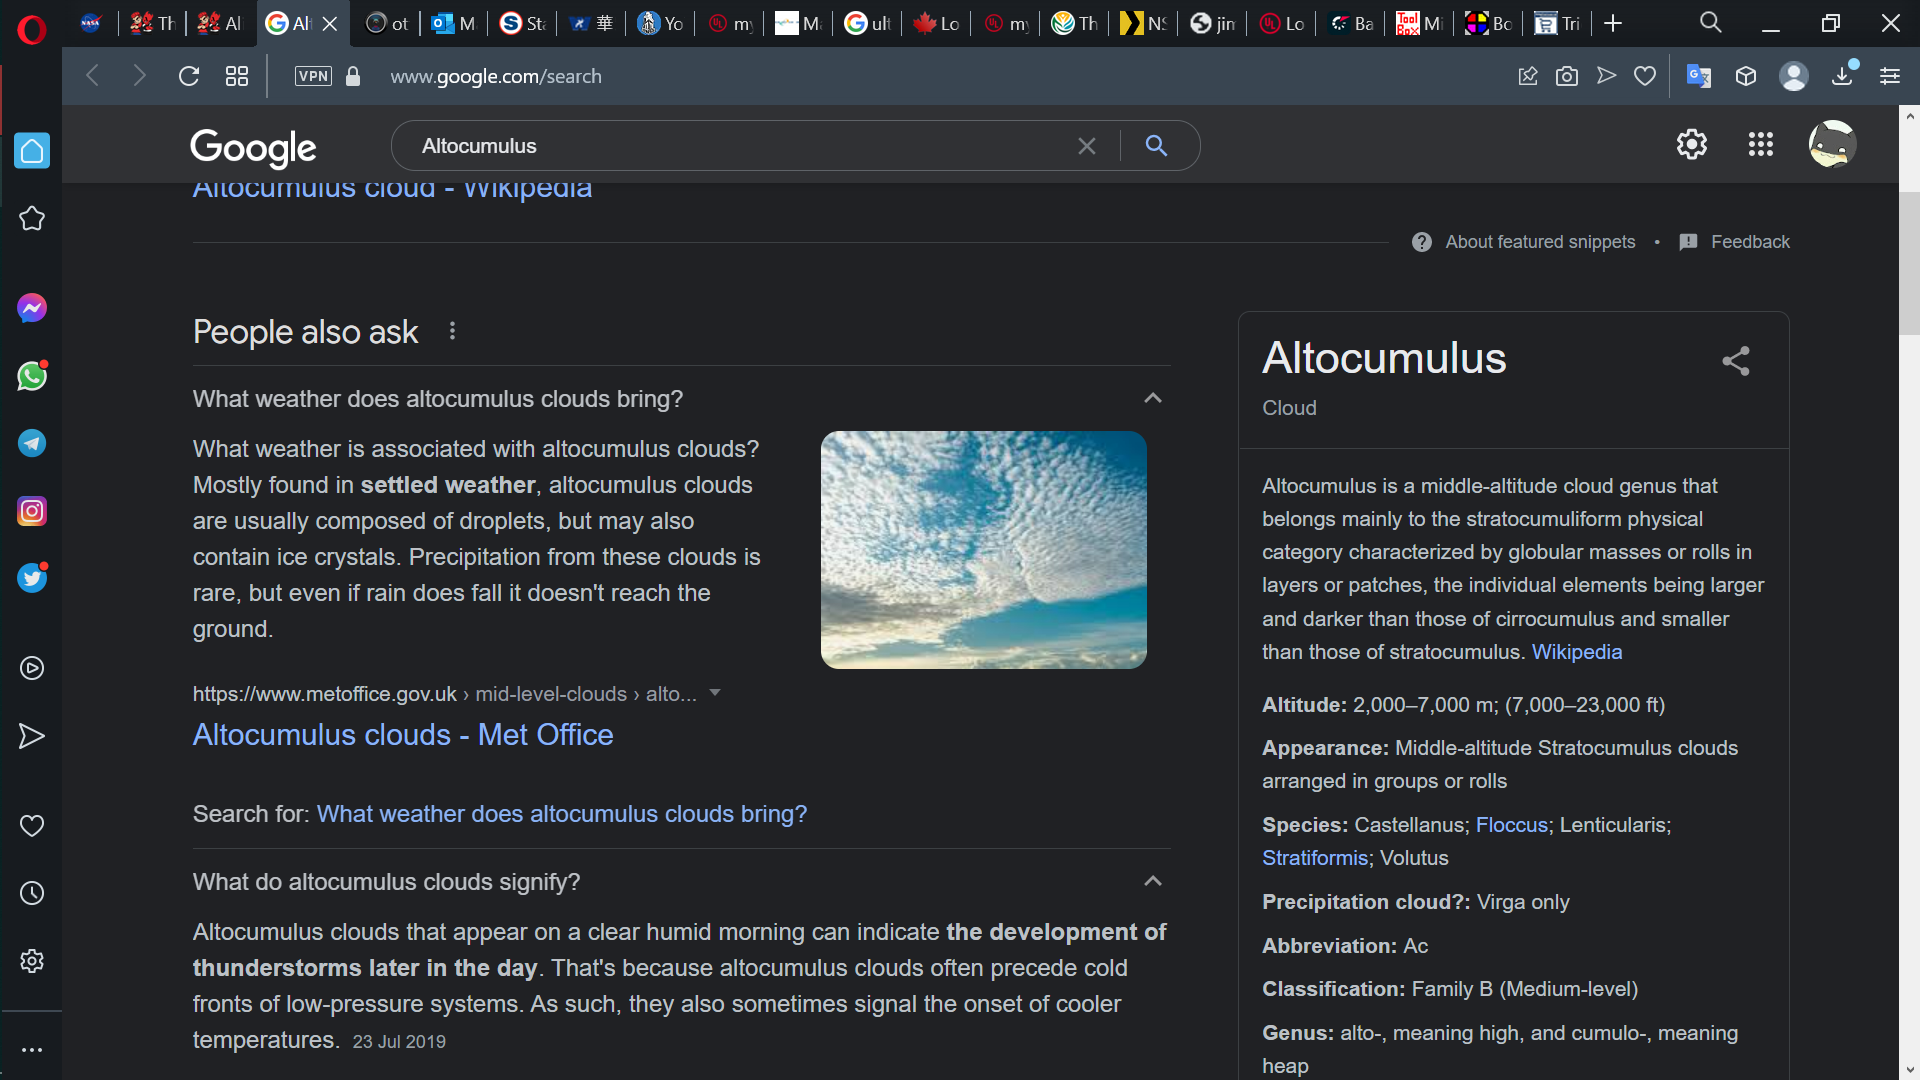This screenshot has width=1920, height=1080.
Task: Open Instagram in the sidebar
Action: 32,511
